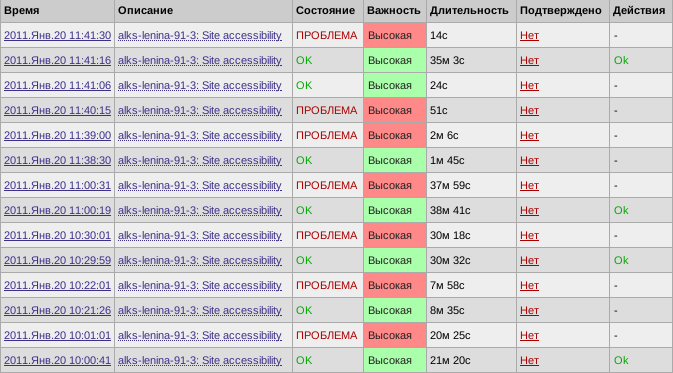Viewport: 673px width, 373px height.
Task: Open the 2011.Янв.20 10:21:26 timestamp link
Action: (58, 310)
